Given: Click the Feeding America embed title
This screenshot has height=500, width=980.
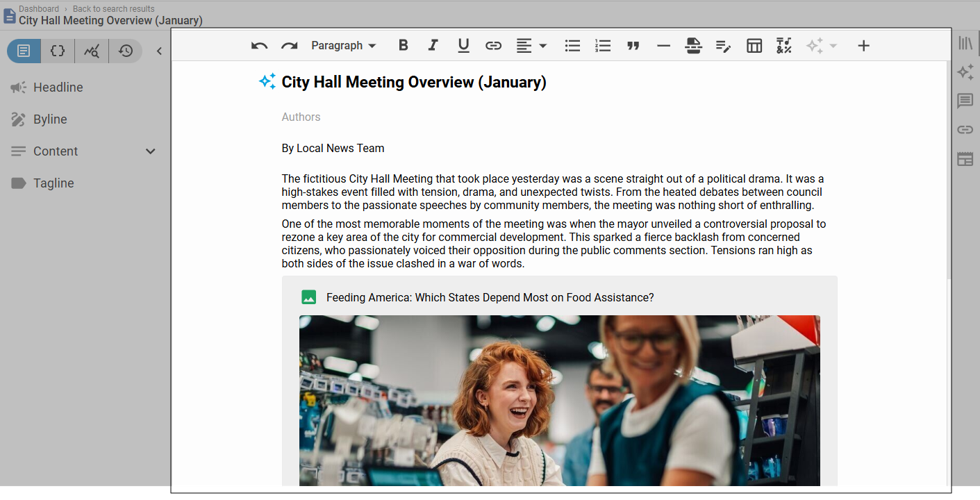Looking at the screenshot, I should tap(490, 298).
